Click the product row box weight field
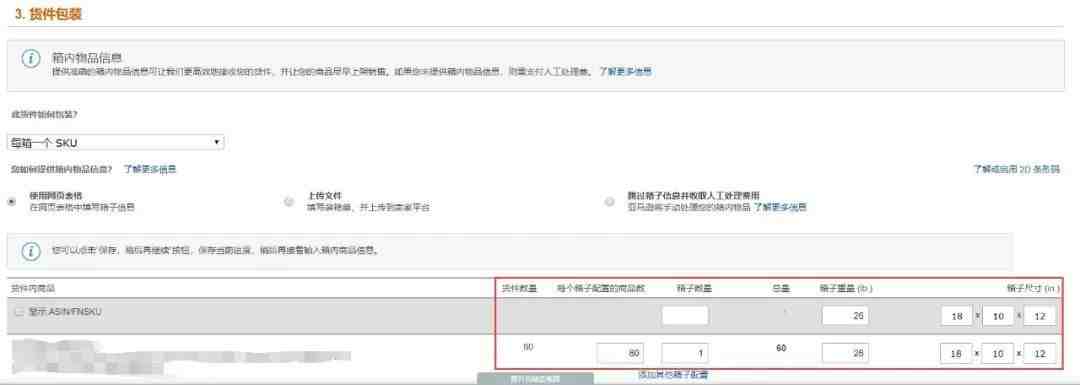The image size is (1080, 385). click(x=845, y=353)
